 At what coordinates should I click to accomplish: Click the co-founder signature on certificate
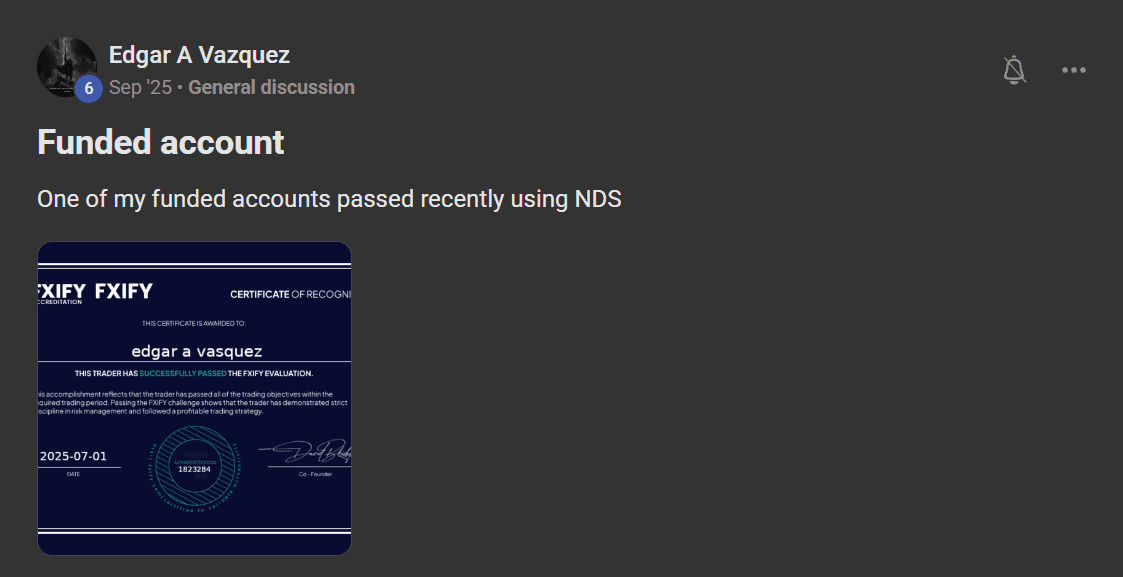[310, 455]
